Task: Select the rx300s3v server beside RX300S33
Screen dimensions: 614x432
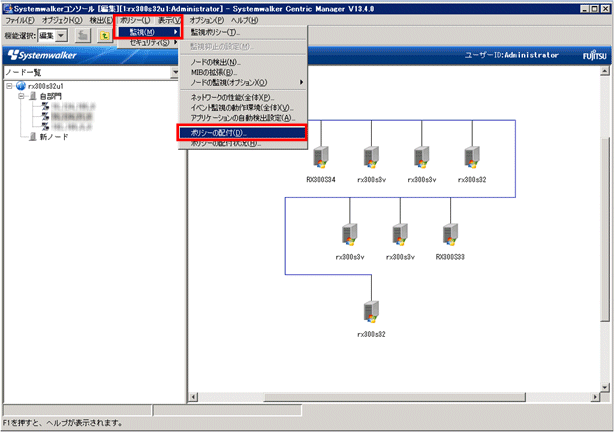Action: click(x=400, y=235)
